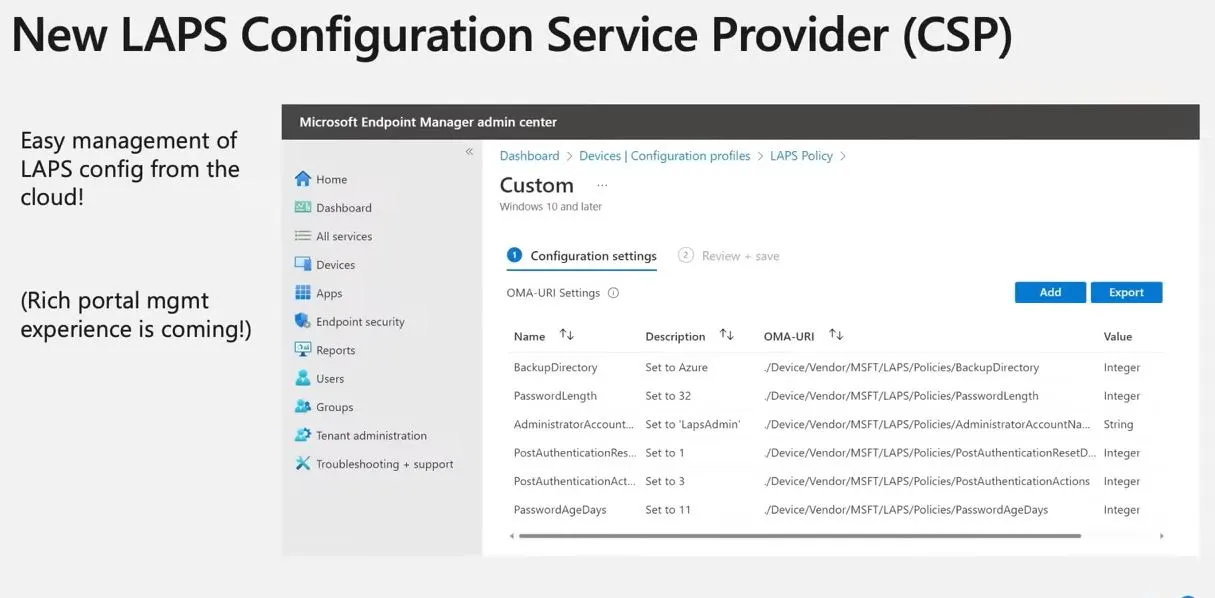Viewport: 1215px width, 598px height.
Task: Click the Devices monitor icon
Action: click(x=303, y=264)
